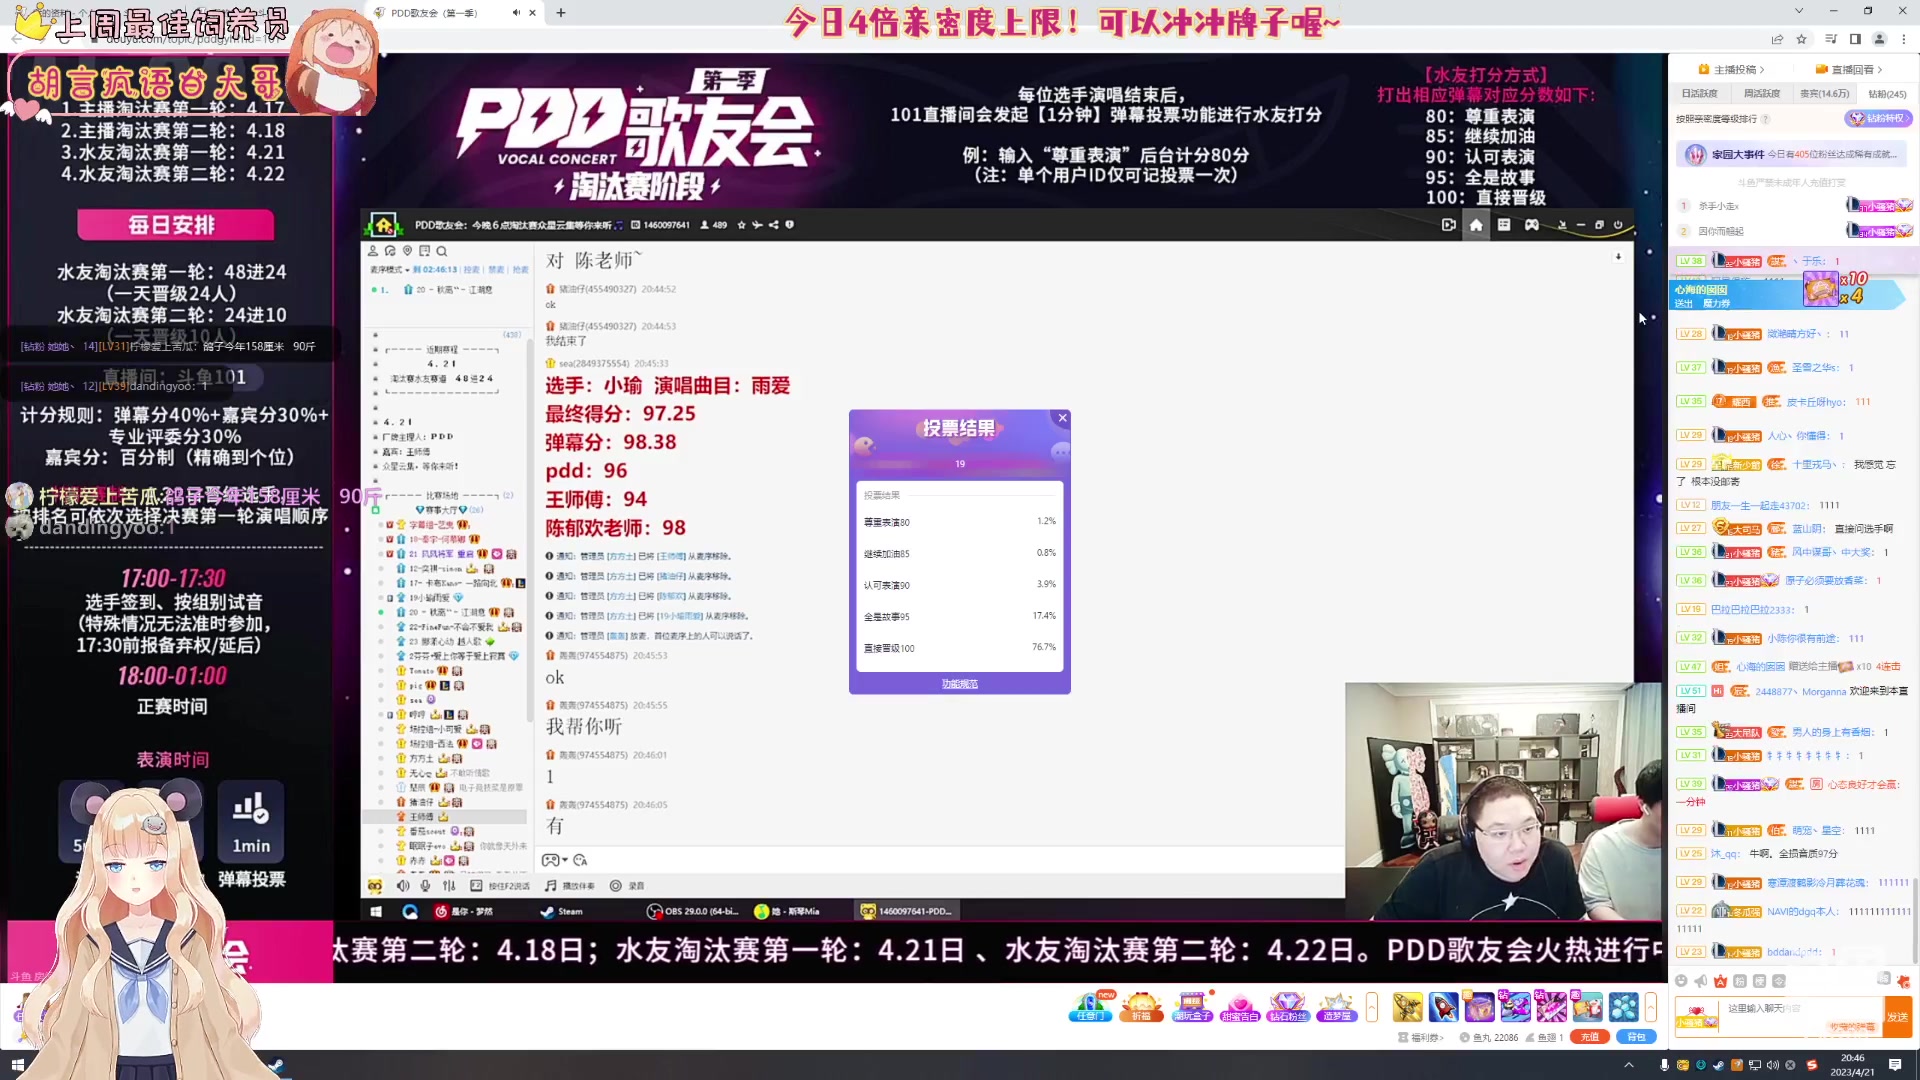This screenshot has width=1920, height=1080.
Task: Switch to the 周活跃度 tab
Action: coord(1762,94)
